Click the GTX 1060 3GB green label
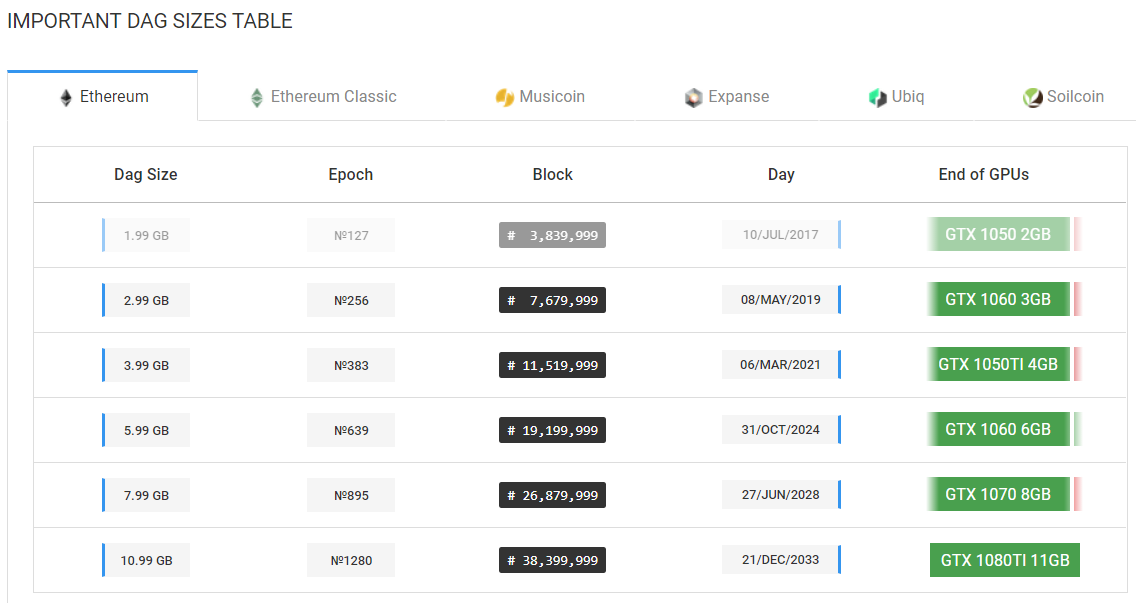This screenshot has height=603, width=1136. pos(998,299)
